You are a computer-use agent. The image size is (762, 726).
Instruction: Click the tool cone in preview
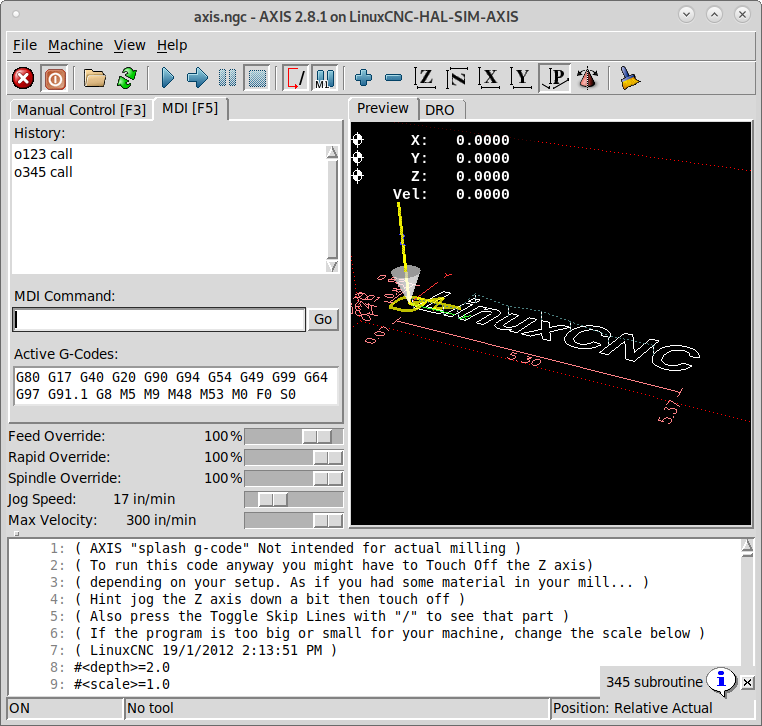pyautogui.click(x=406, y=283)
